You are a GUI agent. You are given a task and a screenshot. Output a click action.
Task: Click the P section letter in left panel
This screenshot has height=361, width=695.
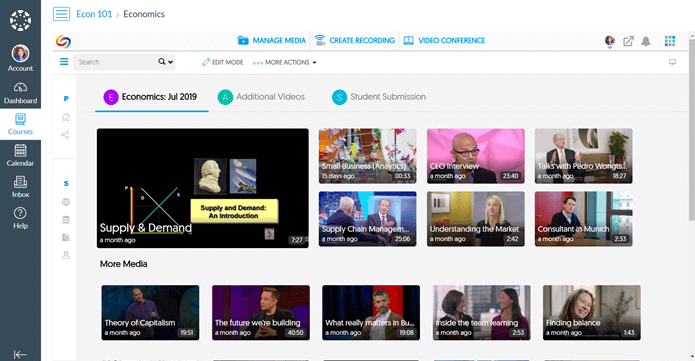pos(66,99)
